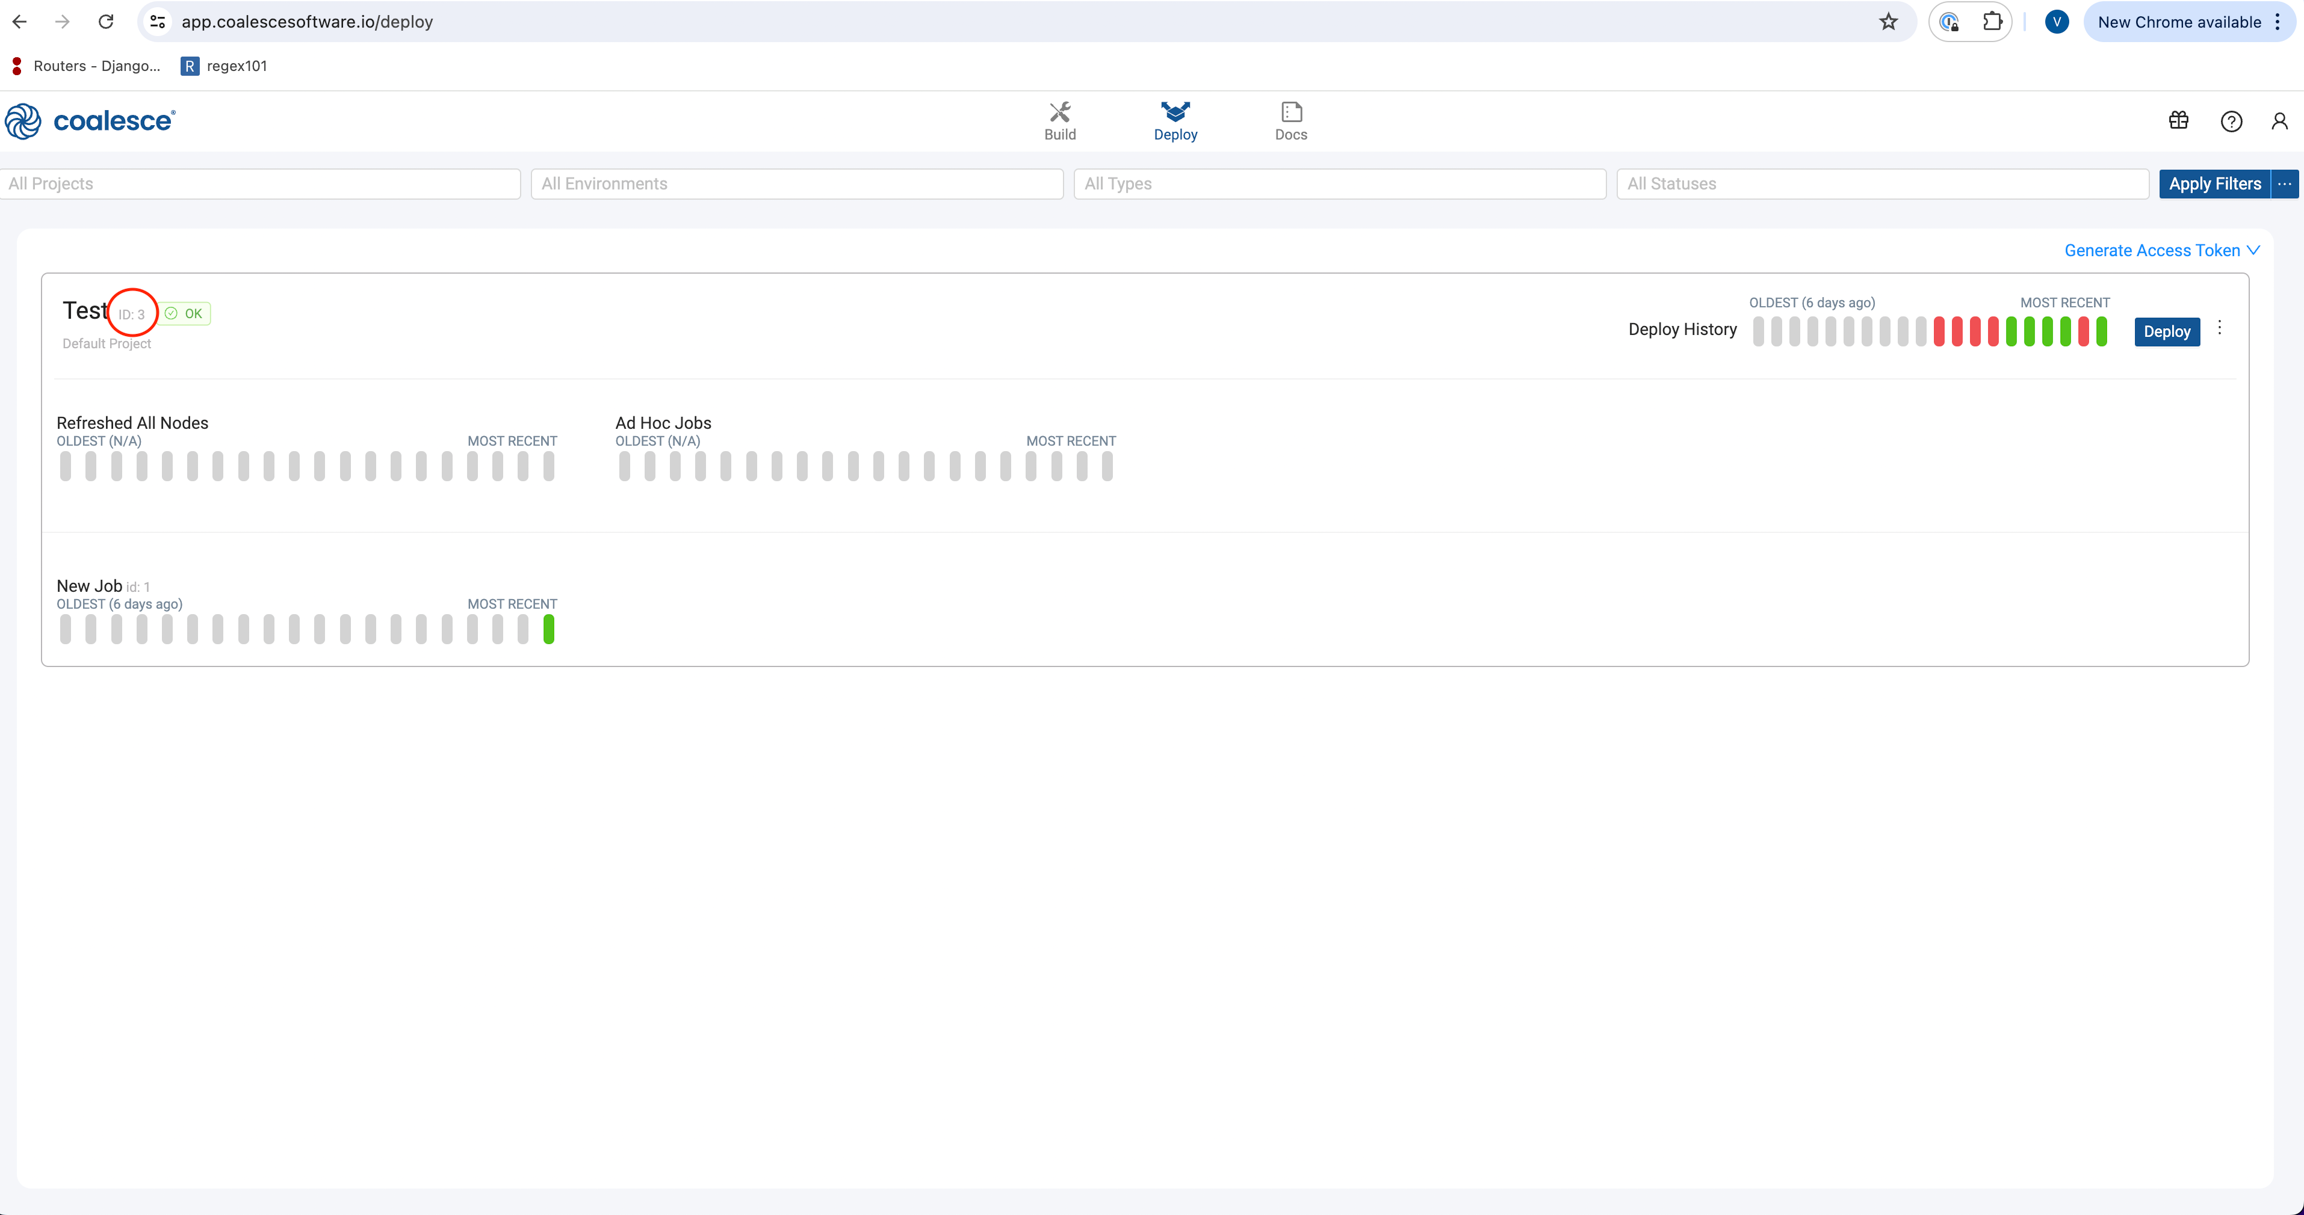The image size is (2304, 1215).
Task: Click the Coalesce logo
Action: (90, 121)
